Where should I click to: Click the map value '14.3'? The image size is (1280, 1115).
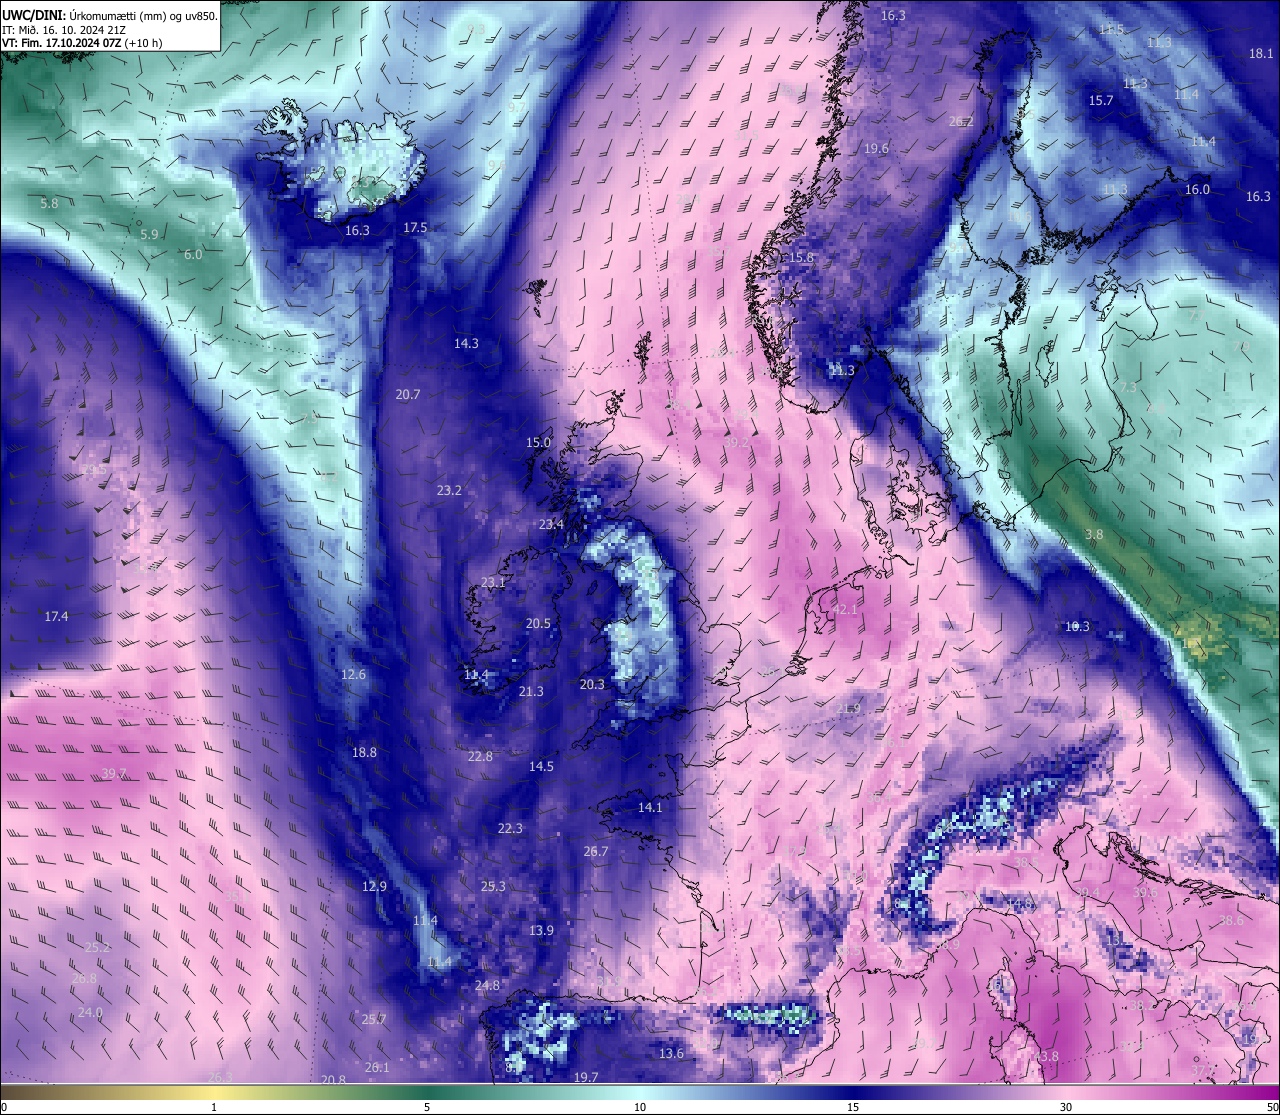466,344
